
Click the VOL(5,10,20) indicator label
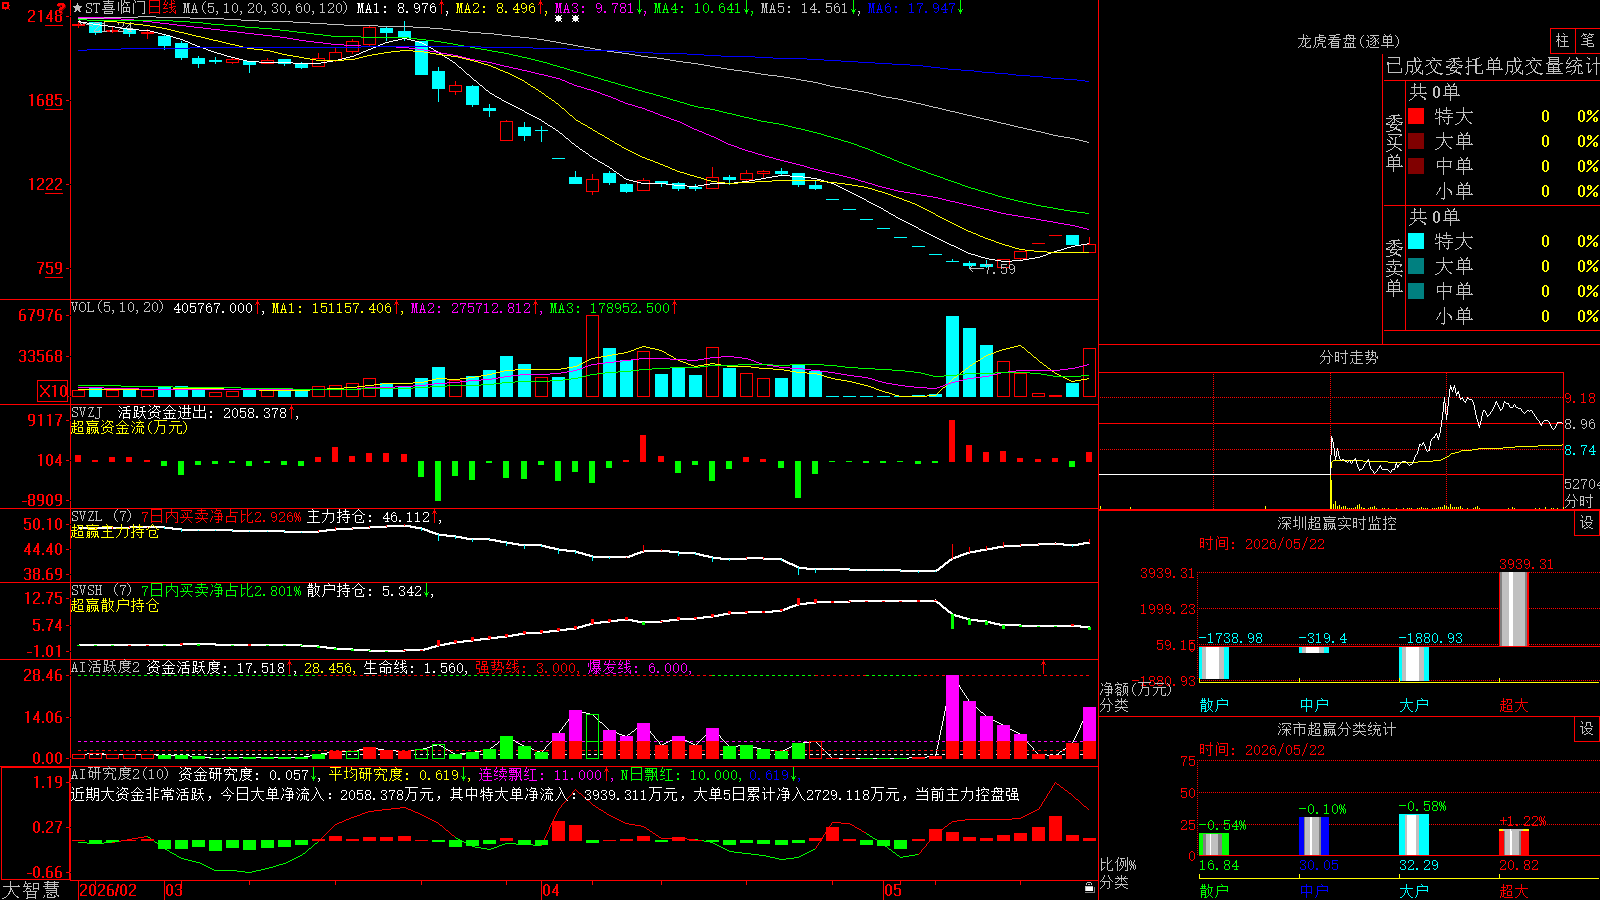pos(117,308)
